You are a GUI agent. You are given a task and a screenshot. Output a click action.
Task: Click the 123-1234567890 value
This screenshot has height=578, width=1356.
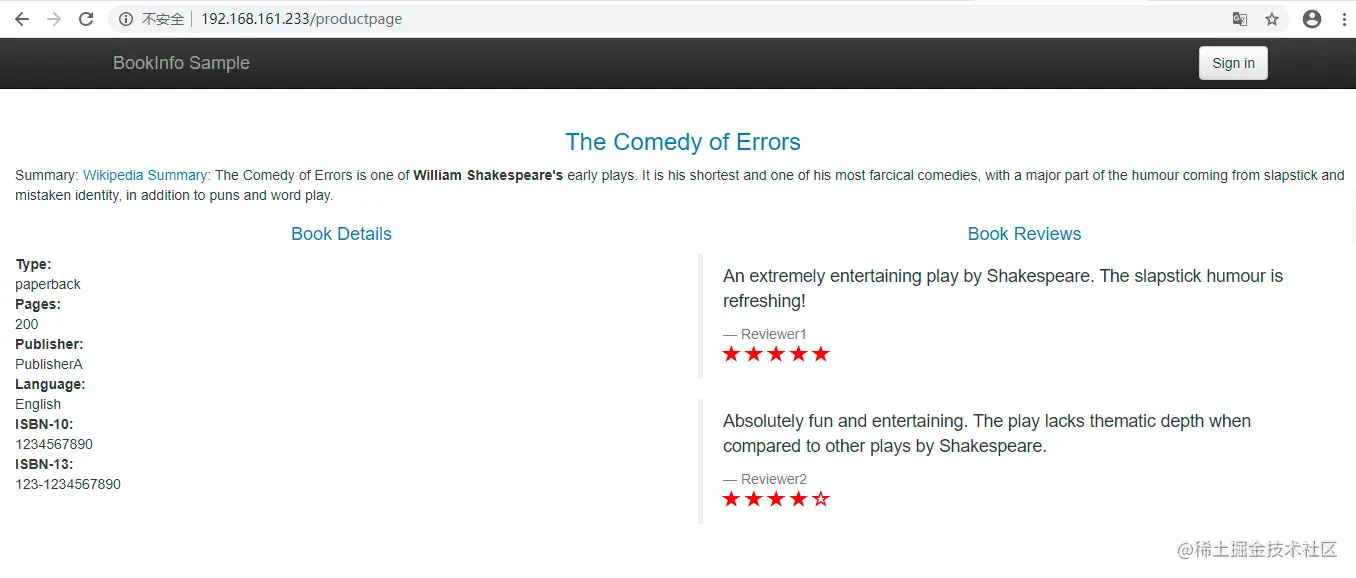click(68, 484)
